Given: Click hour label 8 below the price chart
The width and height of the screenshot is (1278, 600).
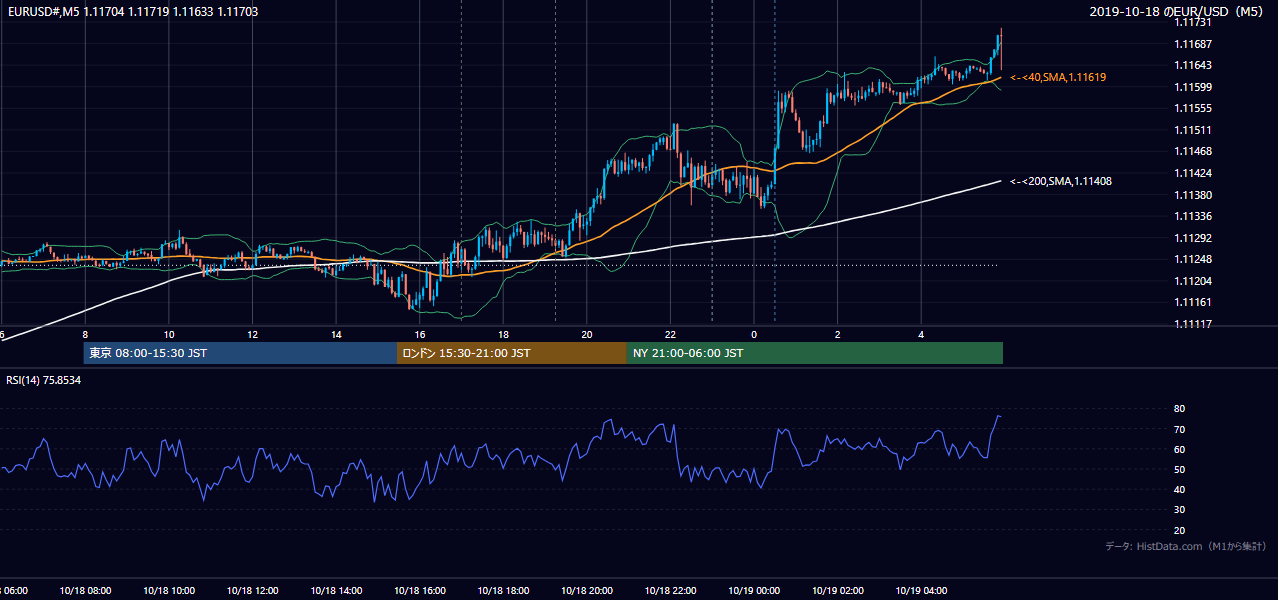Looking at the screenshot, I should pyautogui.click(x=85, y=335).
